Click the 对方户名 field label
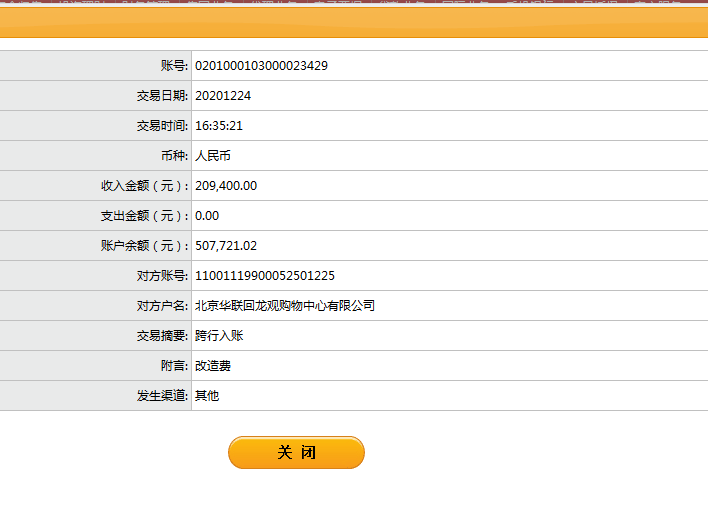Screen dimensions: 708x511 pos(162,306)
